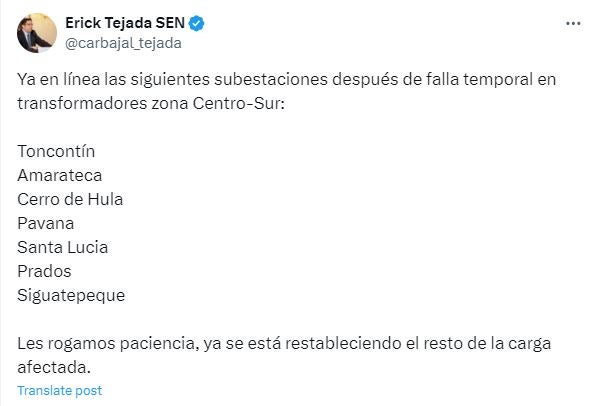Visit the @carbajal_tejada handle link
The height and width of the screenshot is (406, 589).
[124, 43]
